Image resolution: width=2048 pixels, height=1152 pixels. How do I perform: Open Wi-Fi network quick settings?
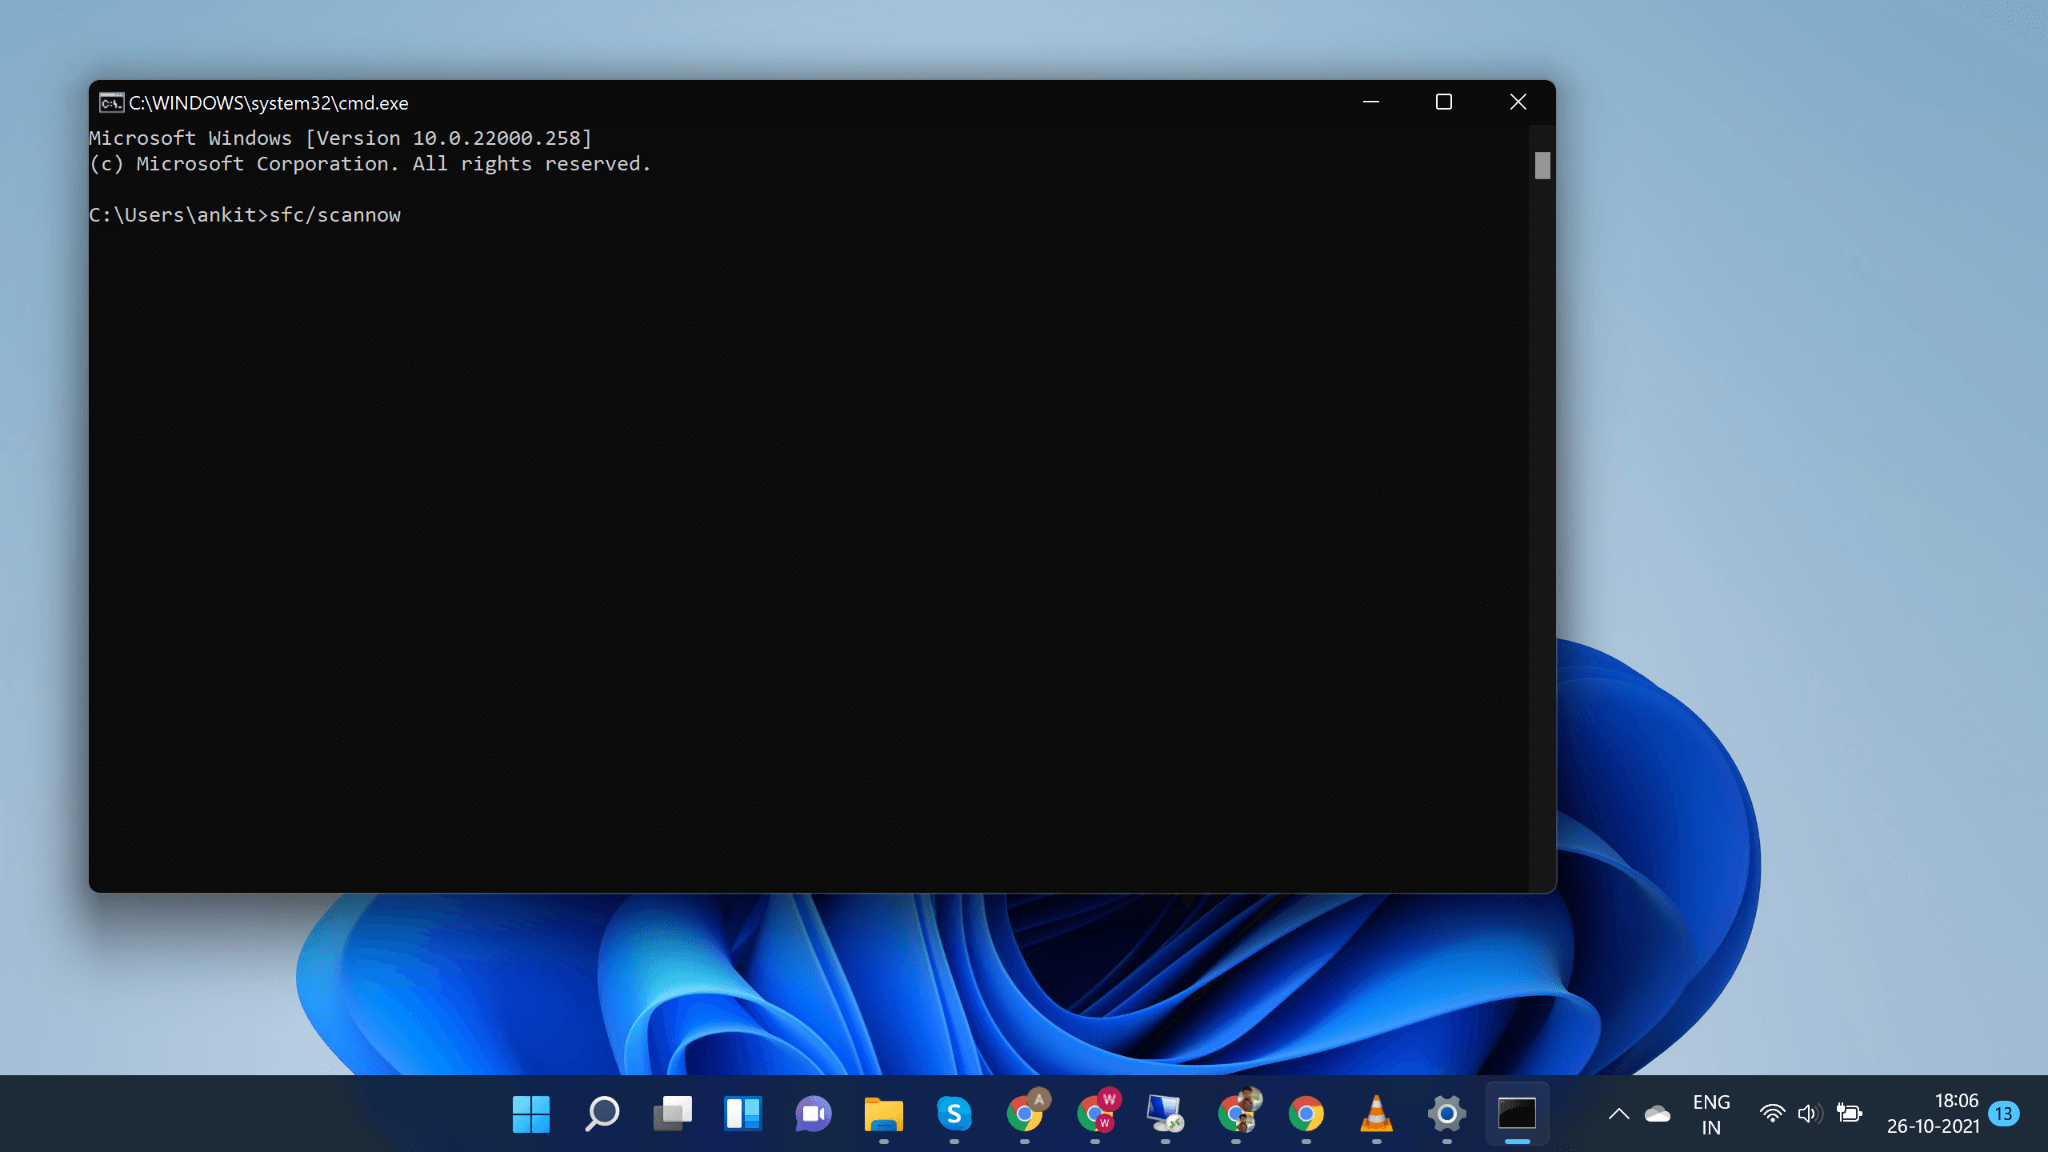point(1774,1113)
